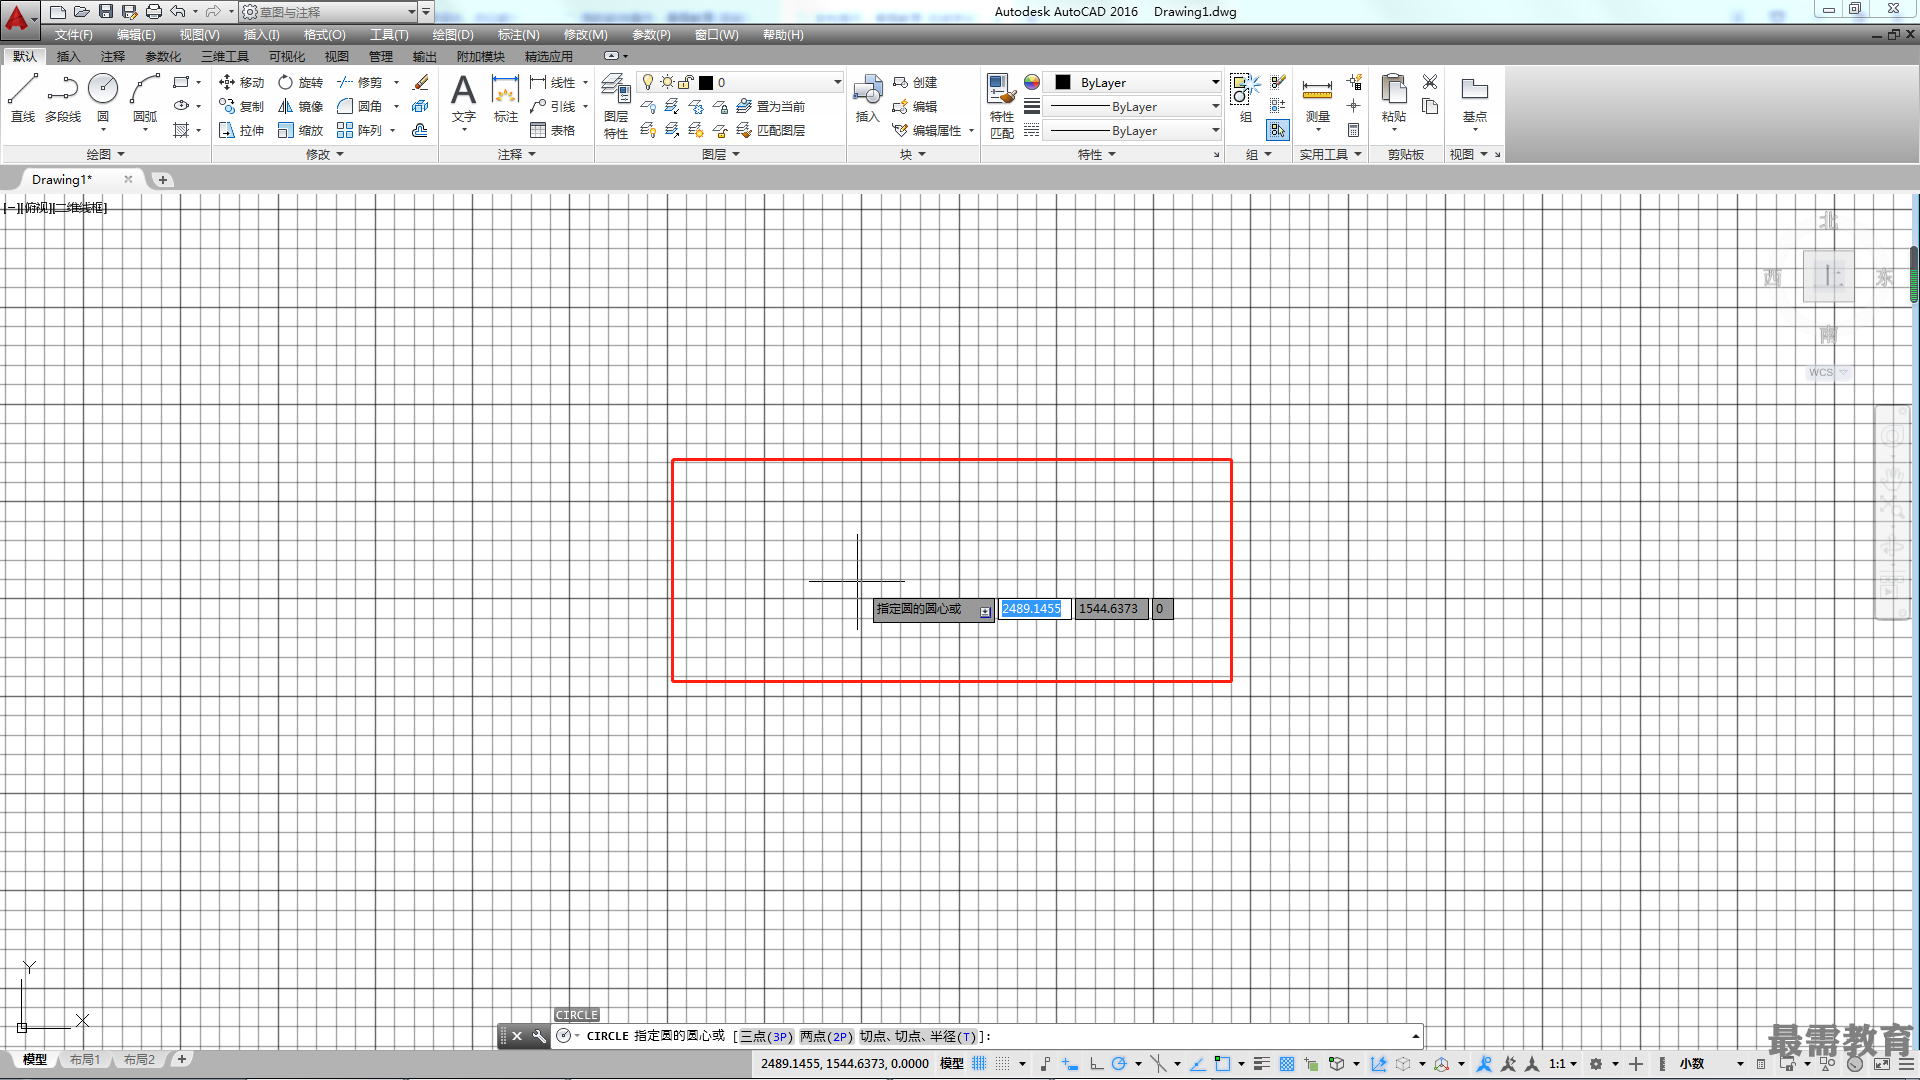Select the 标注 (Dimension) tool
This screenshot has height=1080, width=1920.
[x=506, y=98]
